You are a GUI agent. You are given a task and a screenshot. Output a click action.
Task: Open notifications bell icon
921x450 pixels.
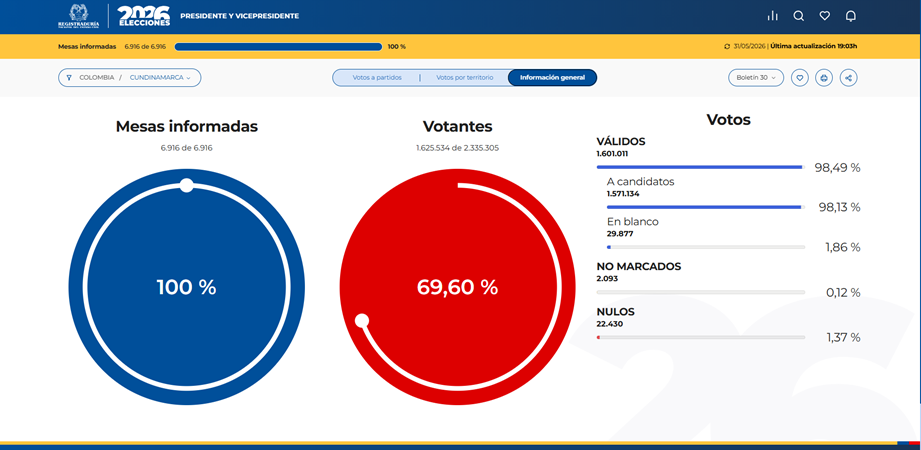[851, 16]
